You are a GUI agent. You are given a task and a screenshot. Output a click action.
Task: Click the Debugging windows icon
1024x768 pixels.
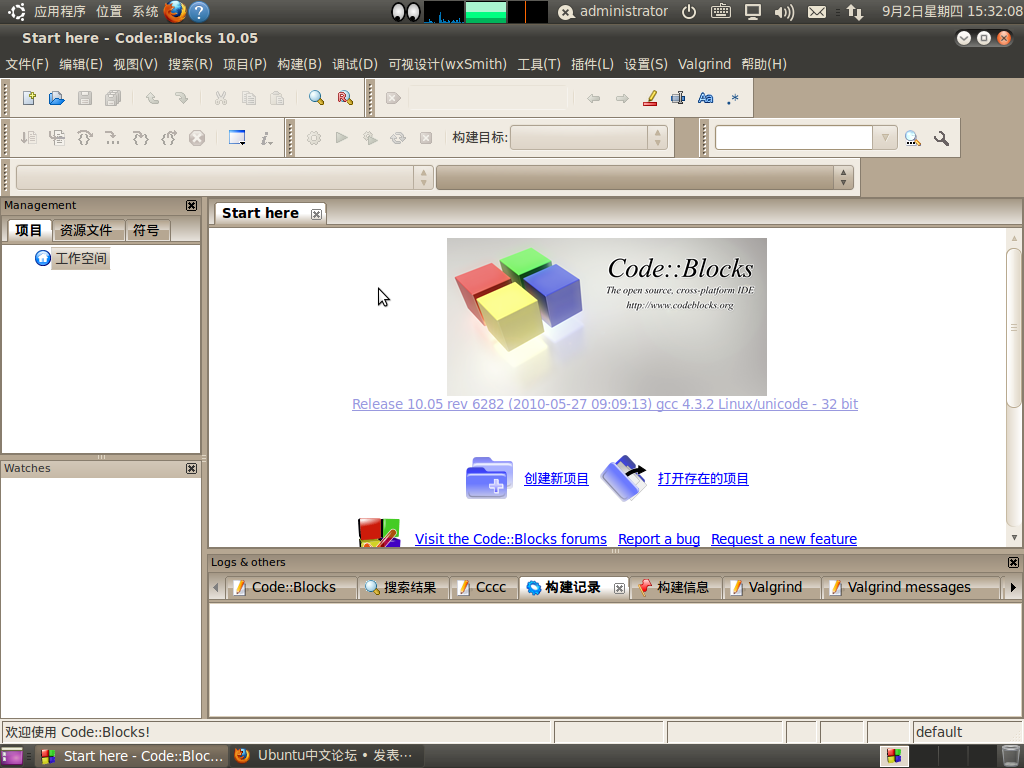237,138
